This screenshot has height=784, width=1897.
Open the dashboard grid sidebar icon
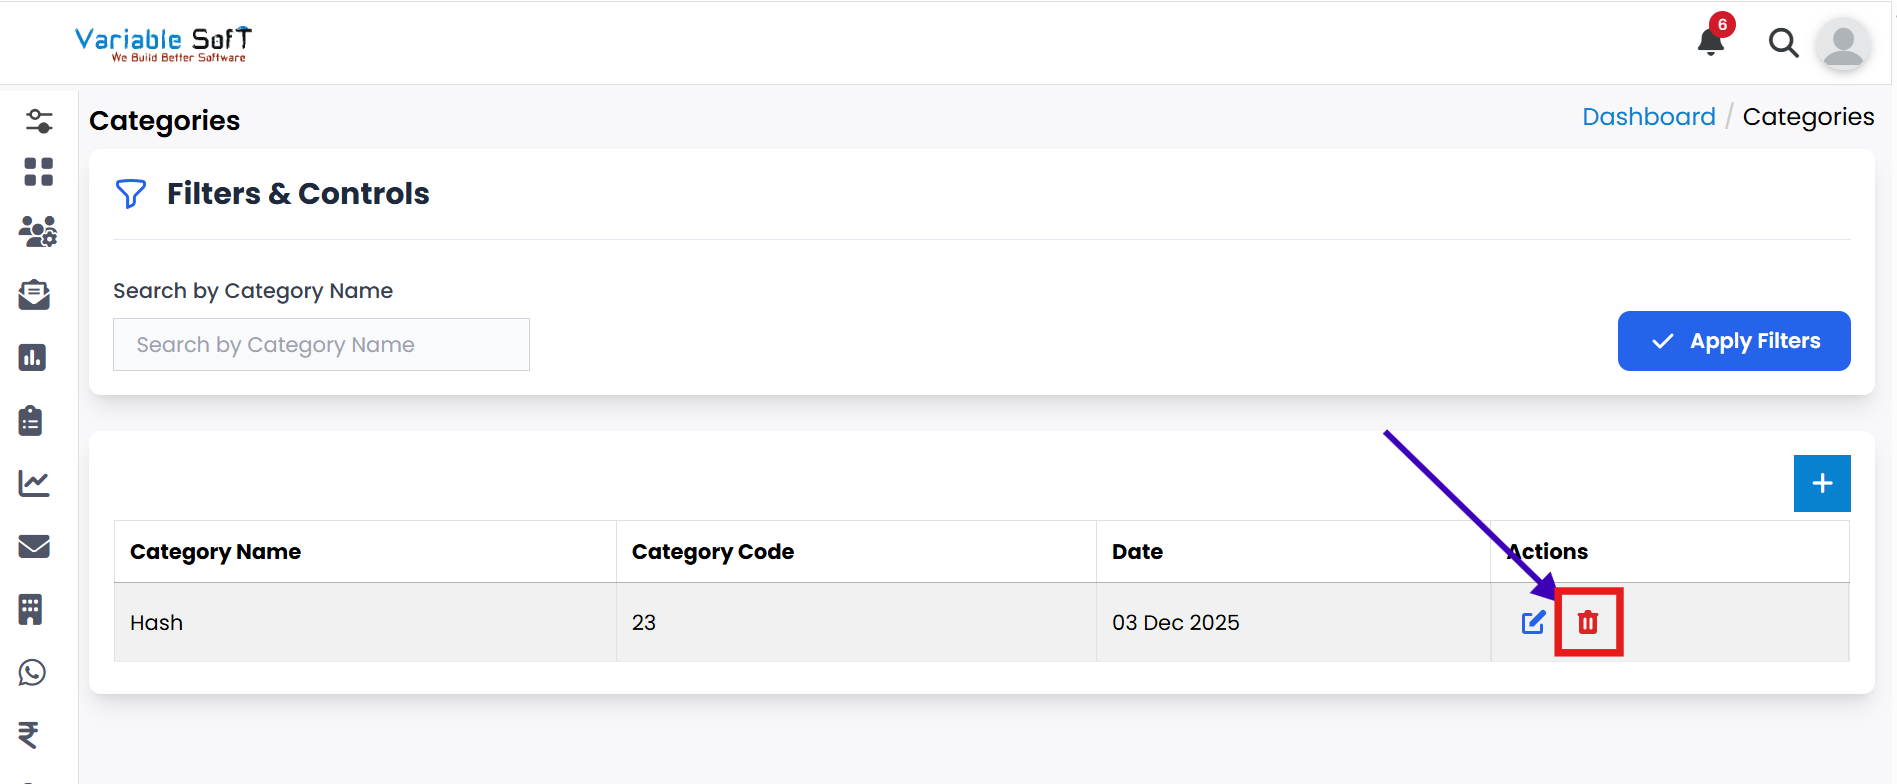click(38, 172)
